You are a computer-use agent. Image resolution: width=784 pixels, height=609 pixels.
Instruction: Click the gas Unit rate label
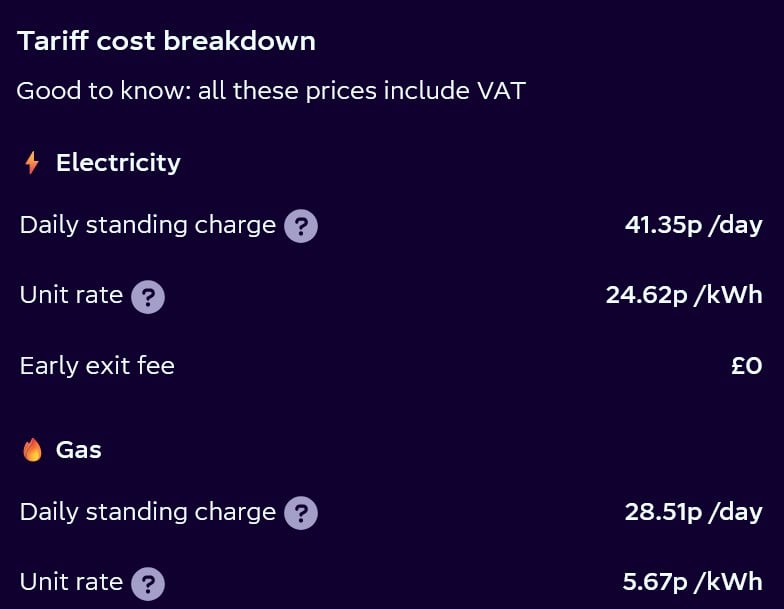click(x=72, y=582)
